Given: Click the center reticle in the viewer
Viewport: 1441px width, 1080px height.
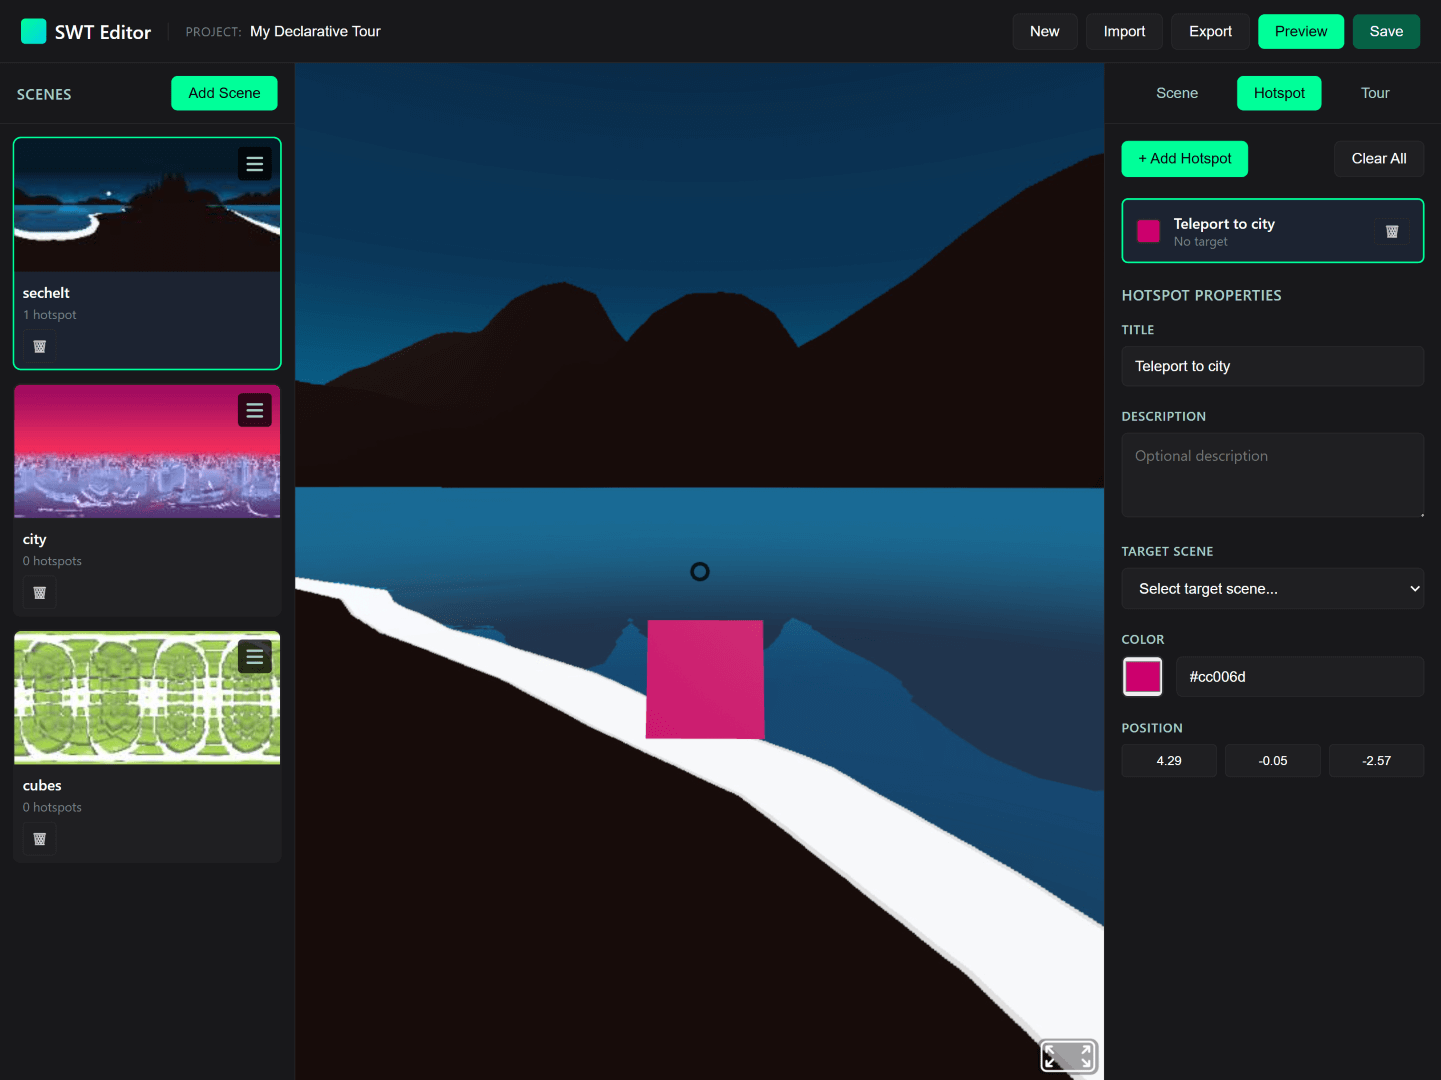Looking at the screenshot, I should click(700, 571).
